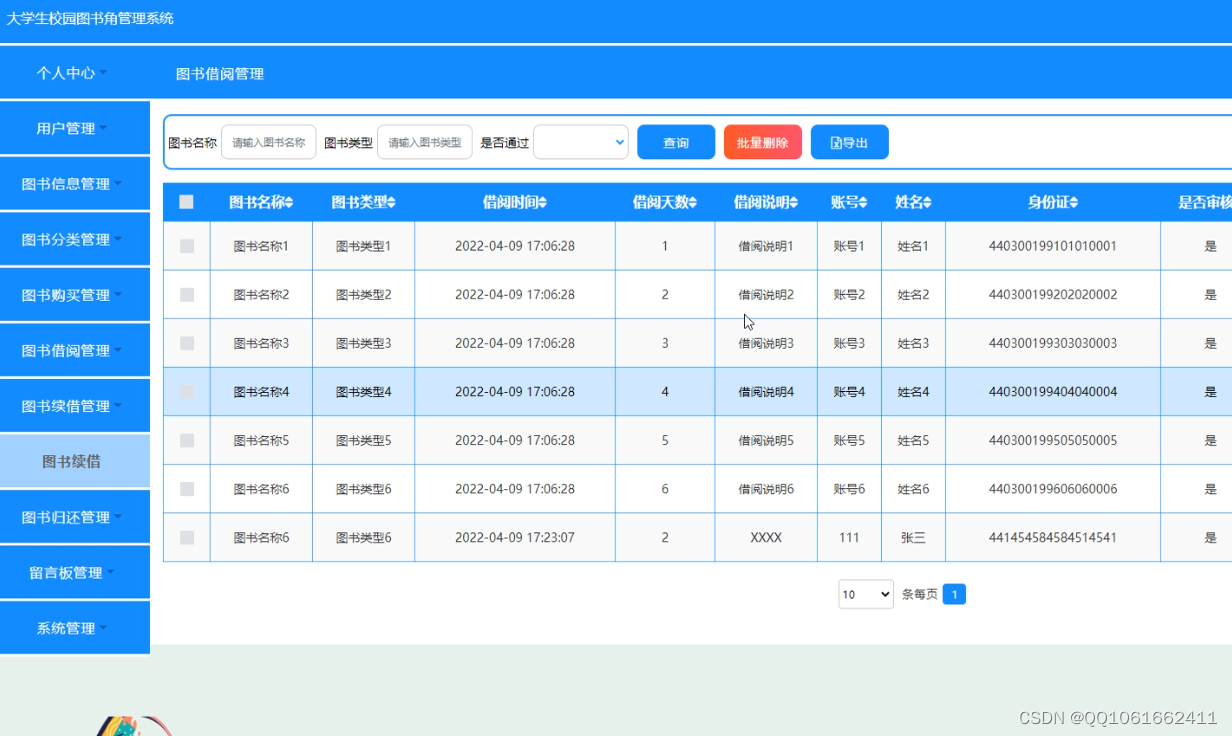The image size is (1232, 736).
Task: Select the checkbox for 图书名称1 row
Action: pyautogui.click(x=186, y=245)
